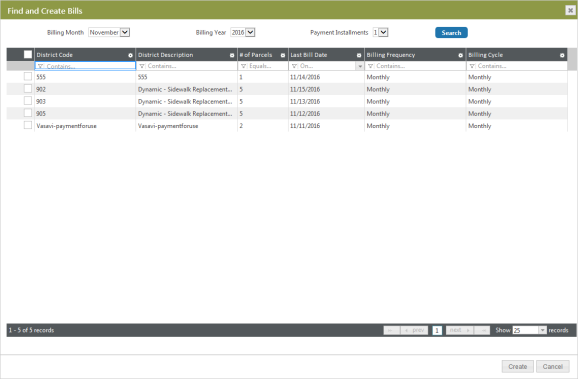This screenshot has width=578, height=379.
Task: Open Billing Frequency column options icon
Action: 460,55
